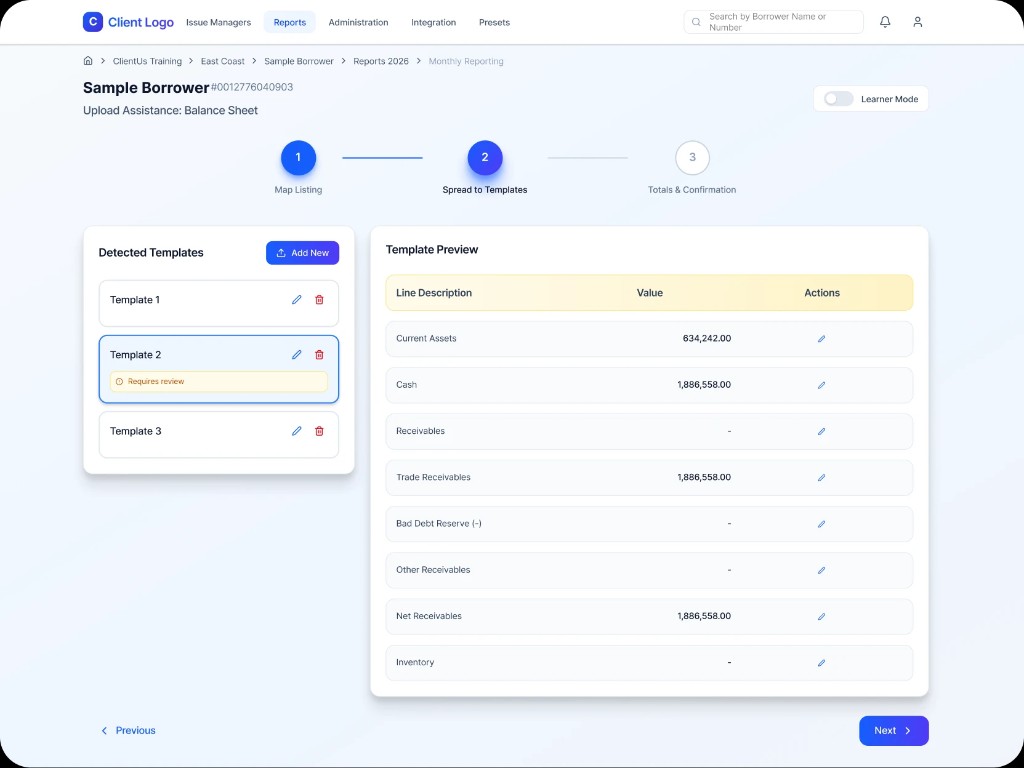
Task: Edit the Cash row value
Action: (x=822, y=385)
